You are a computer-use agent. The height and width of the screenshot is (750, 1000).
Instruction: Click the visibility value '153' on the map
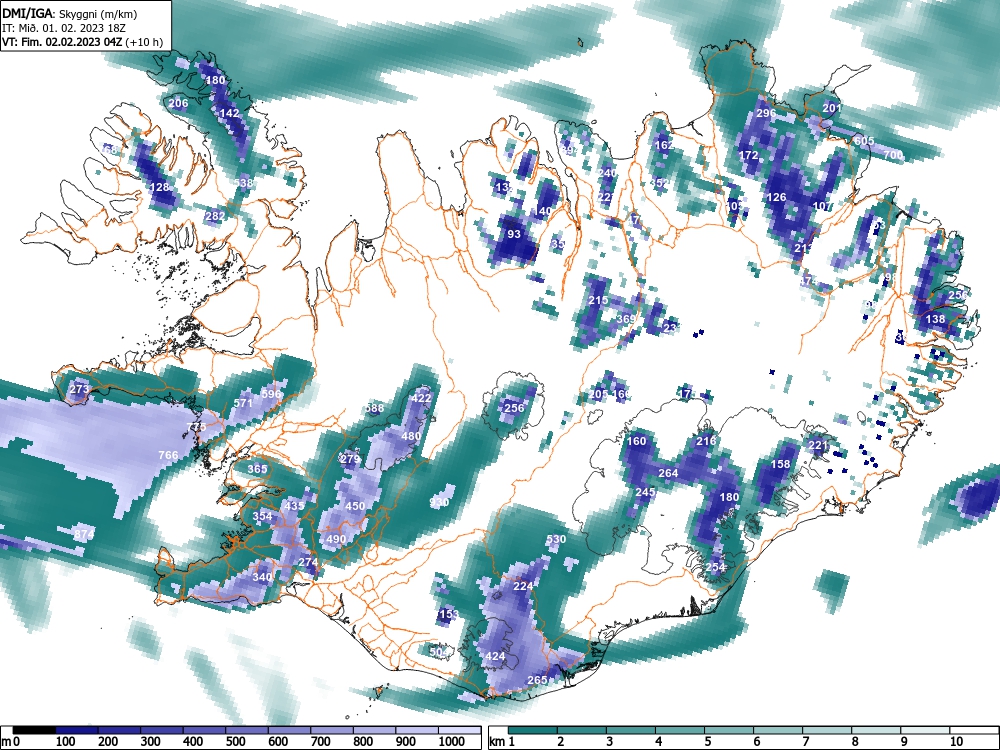pyautogui.click(x=449, y=615)
